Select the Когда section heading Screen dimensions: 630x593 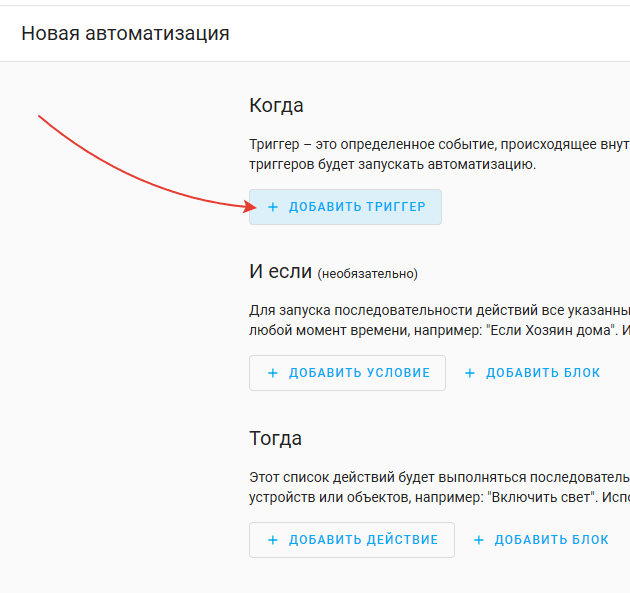tap(276, 106)
